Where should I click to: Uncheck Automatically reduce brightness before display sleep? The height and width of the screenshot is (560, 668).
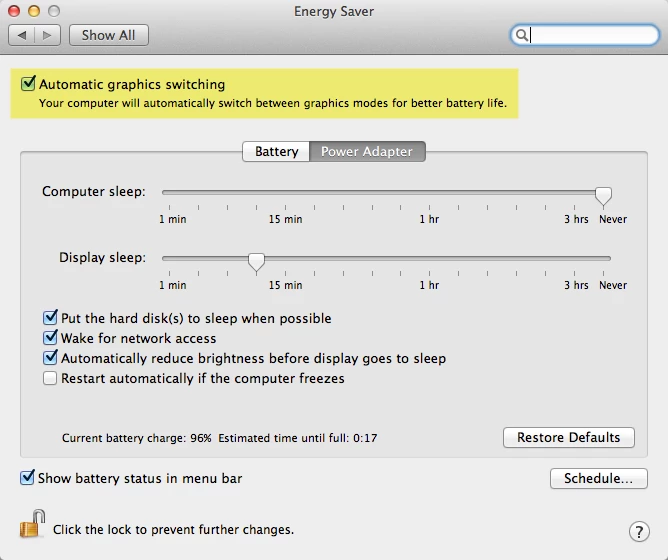click(50, 358)
